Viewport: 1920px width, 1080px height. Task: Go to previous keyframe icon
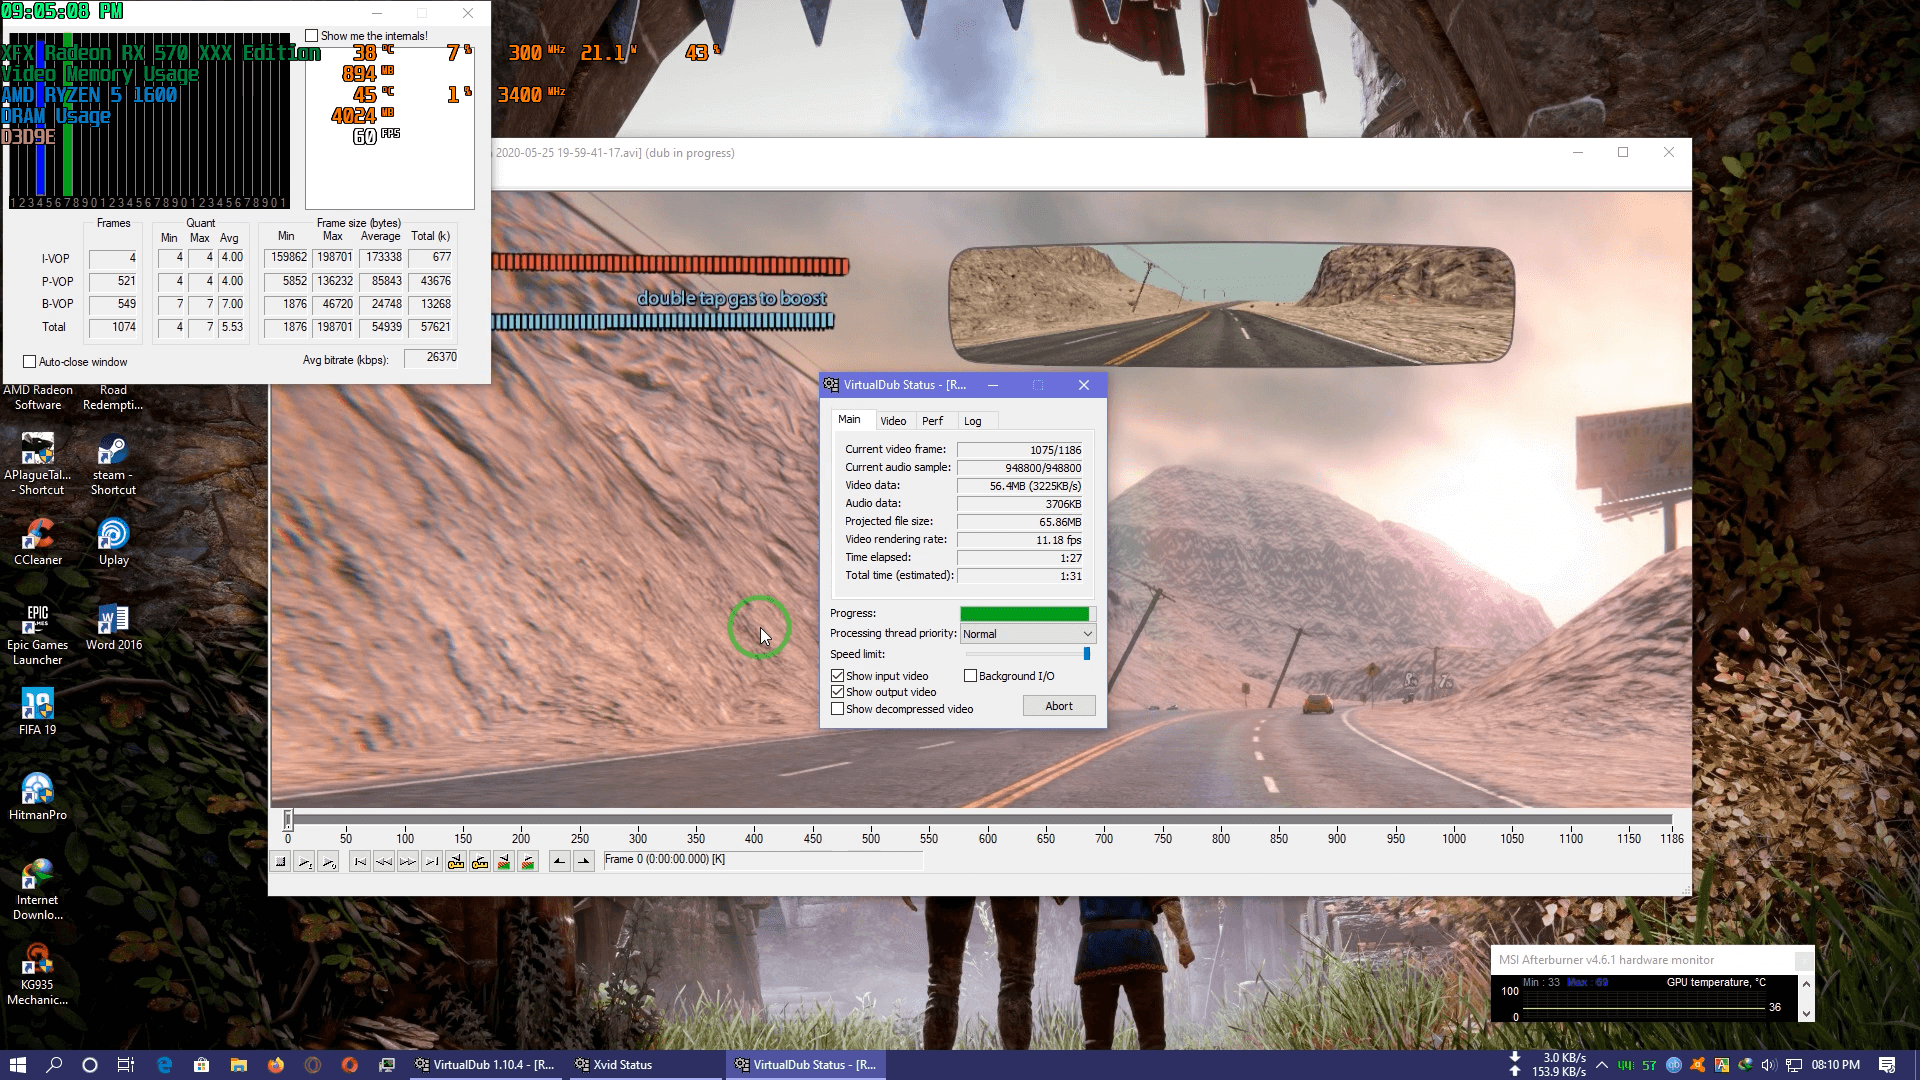point(456,861)
